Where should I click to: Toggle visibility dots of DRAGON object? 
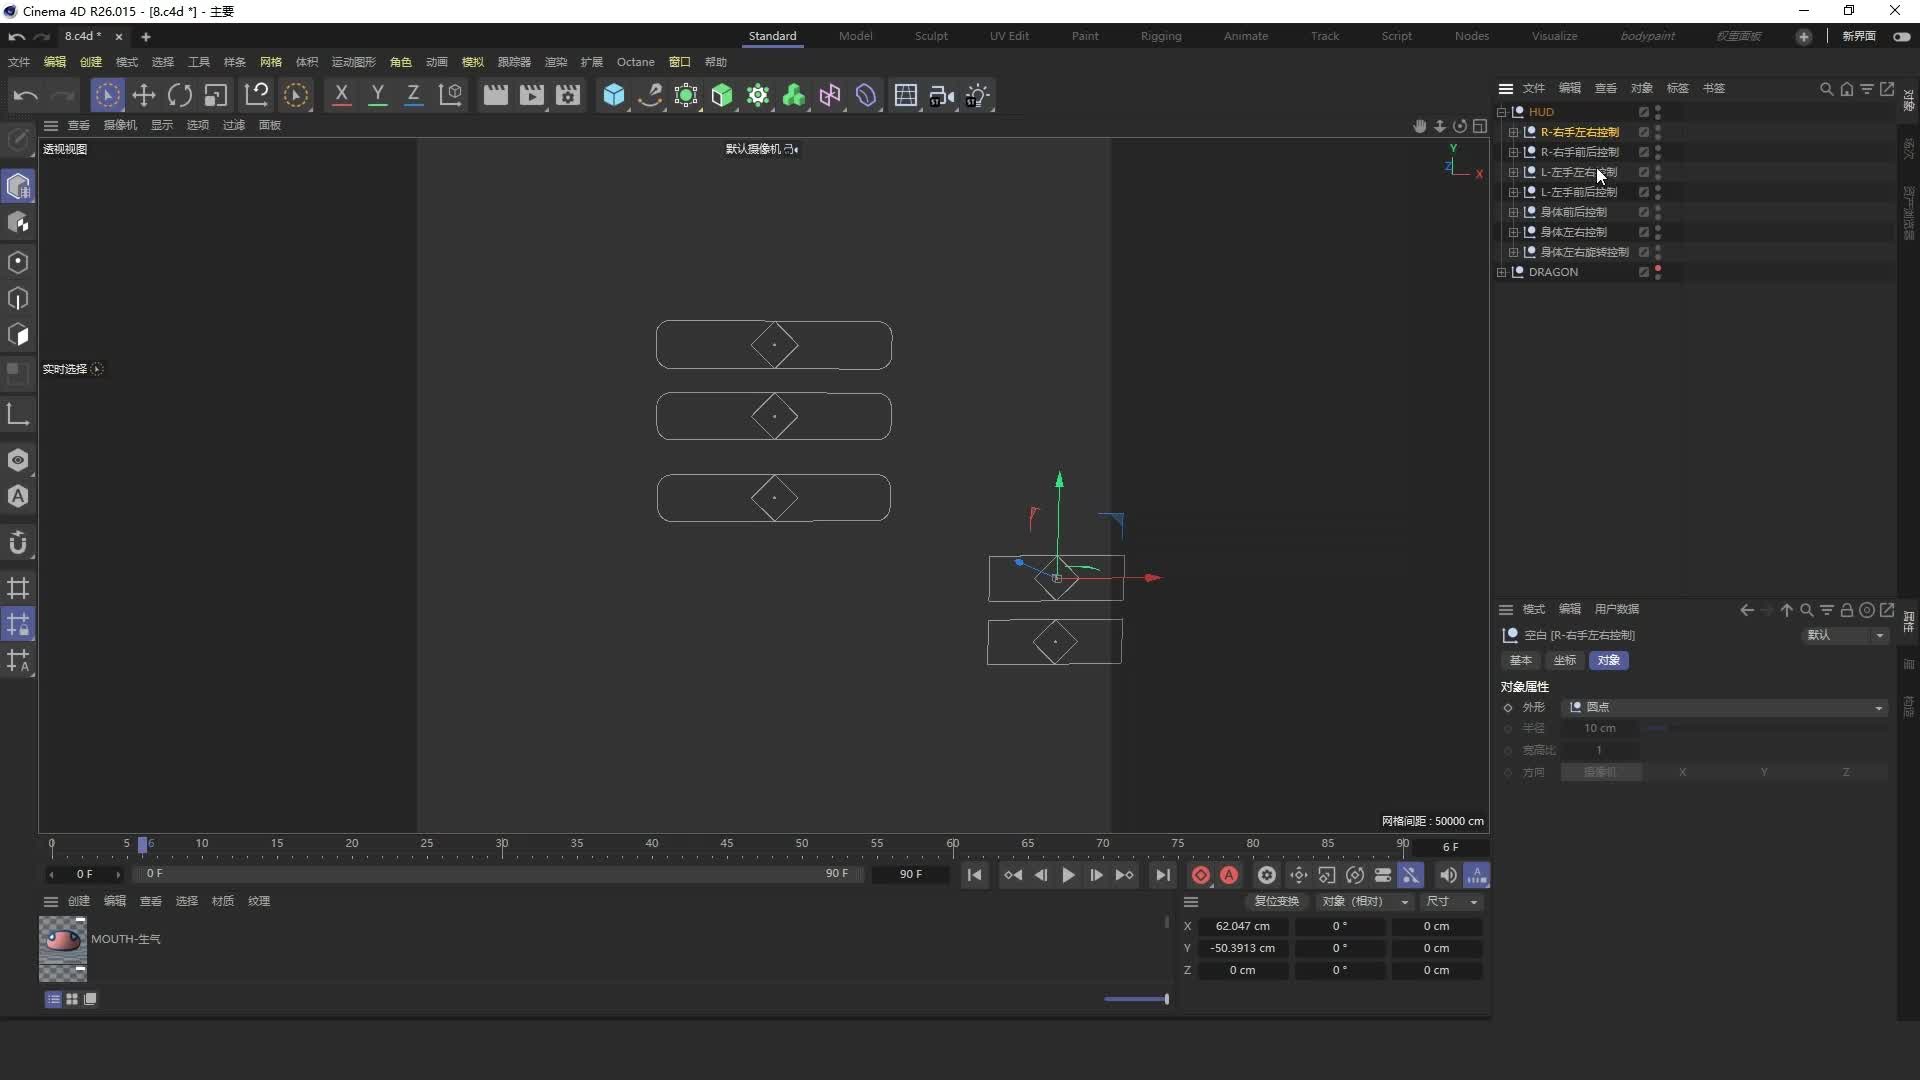(x=1658, y=272)
